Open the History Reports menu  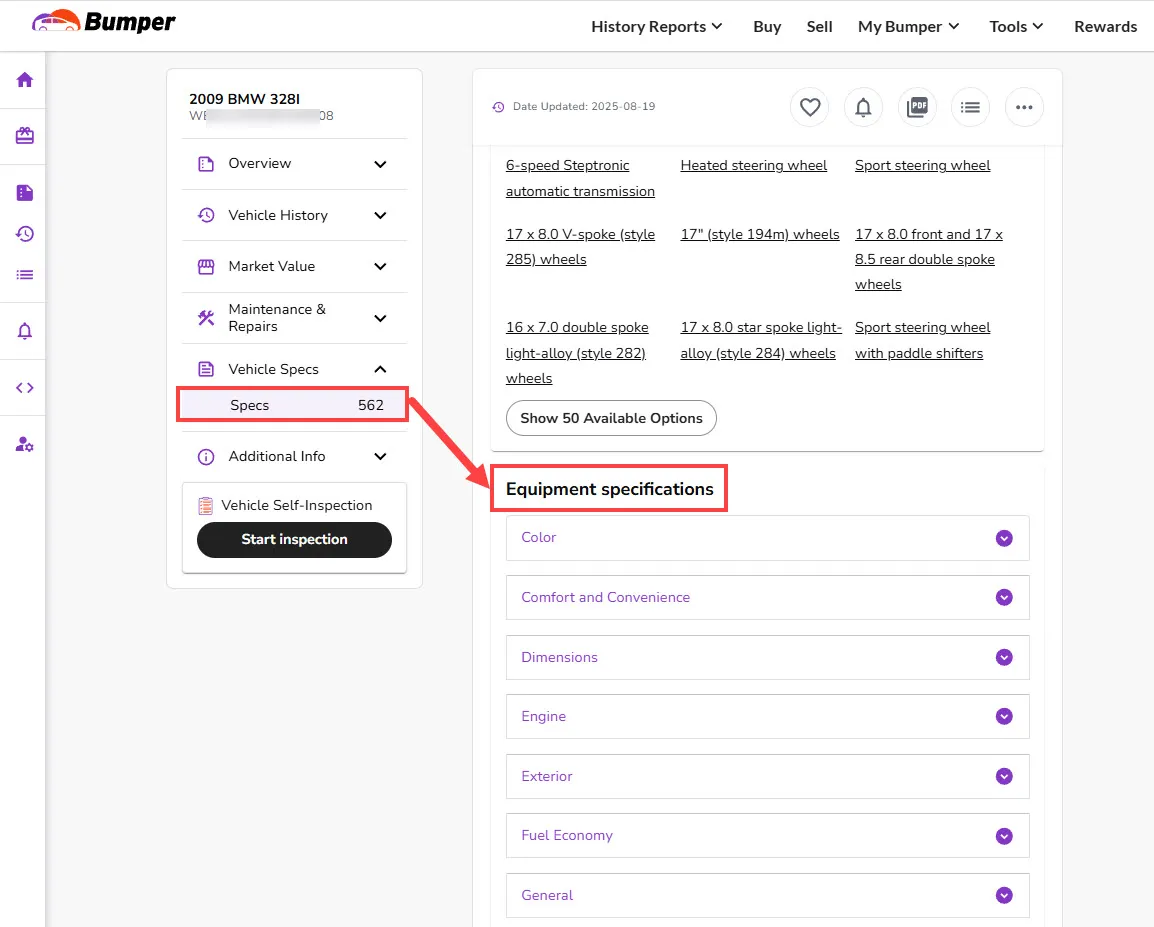click(x=655, y=26)
